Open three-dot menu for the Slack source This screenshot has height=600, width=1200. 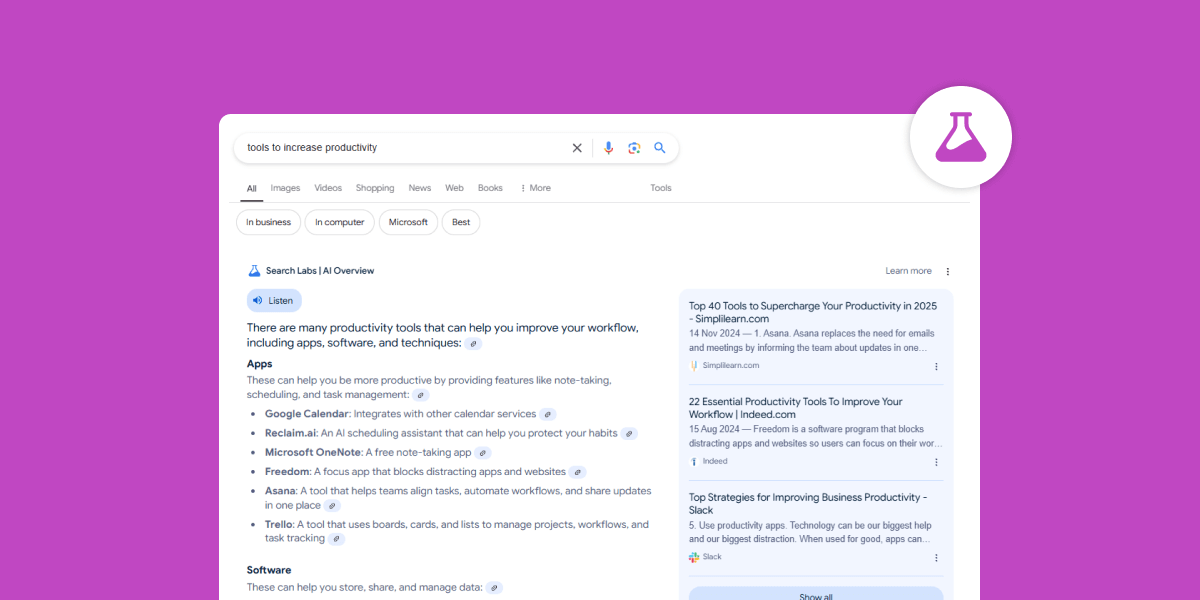click(936, 558)
